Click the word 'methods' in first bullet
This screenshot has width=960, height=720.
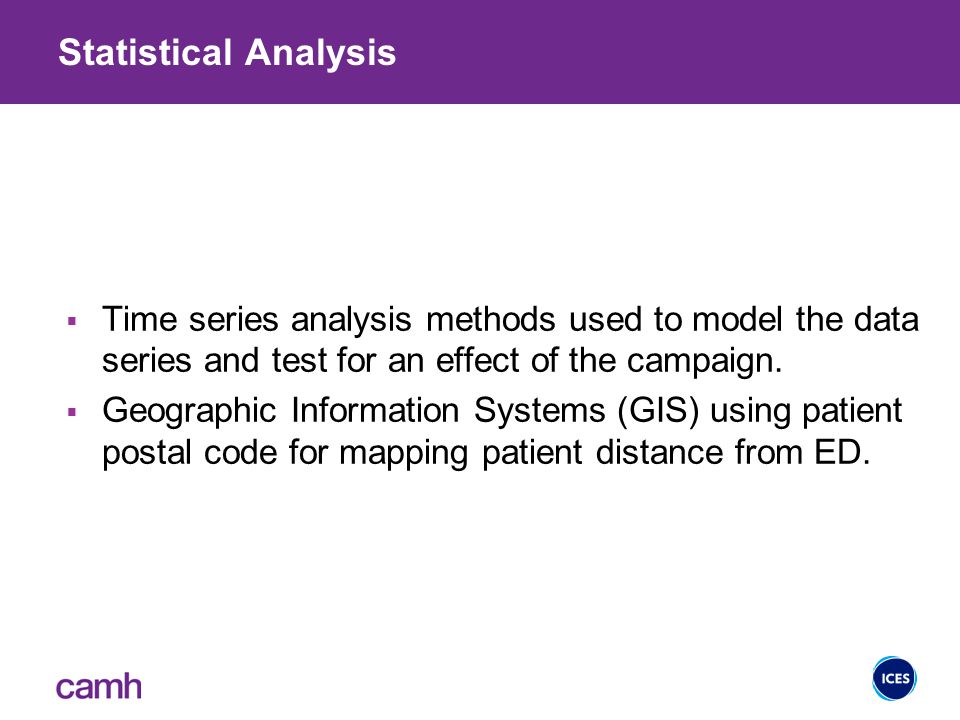pos(490,319)
